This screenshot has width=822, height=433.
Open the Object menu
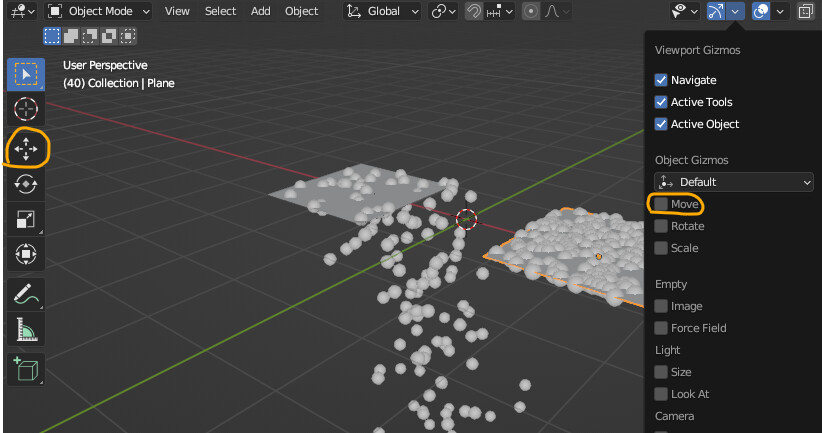tap(301, 11)
